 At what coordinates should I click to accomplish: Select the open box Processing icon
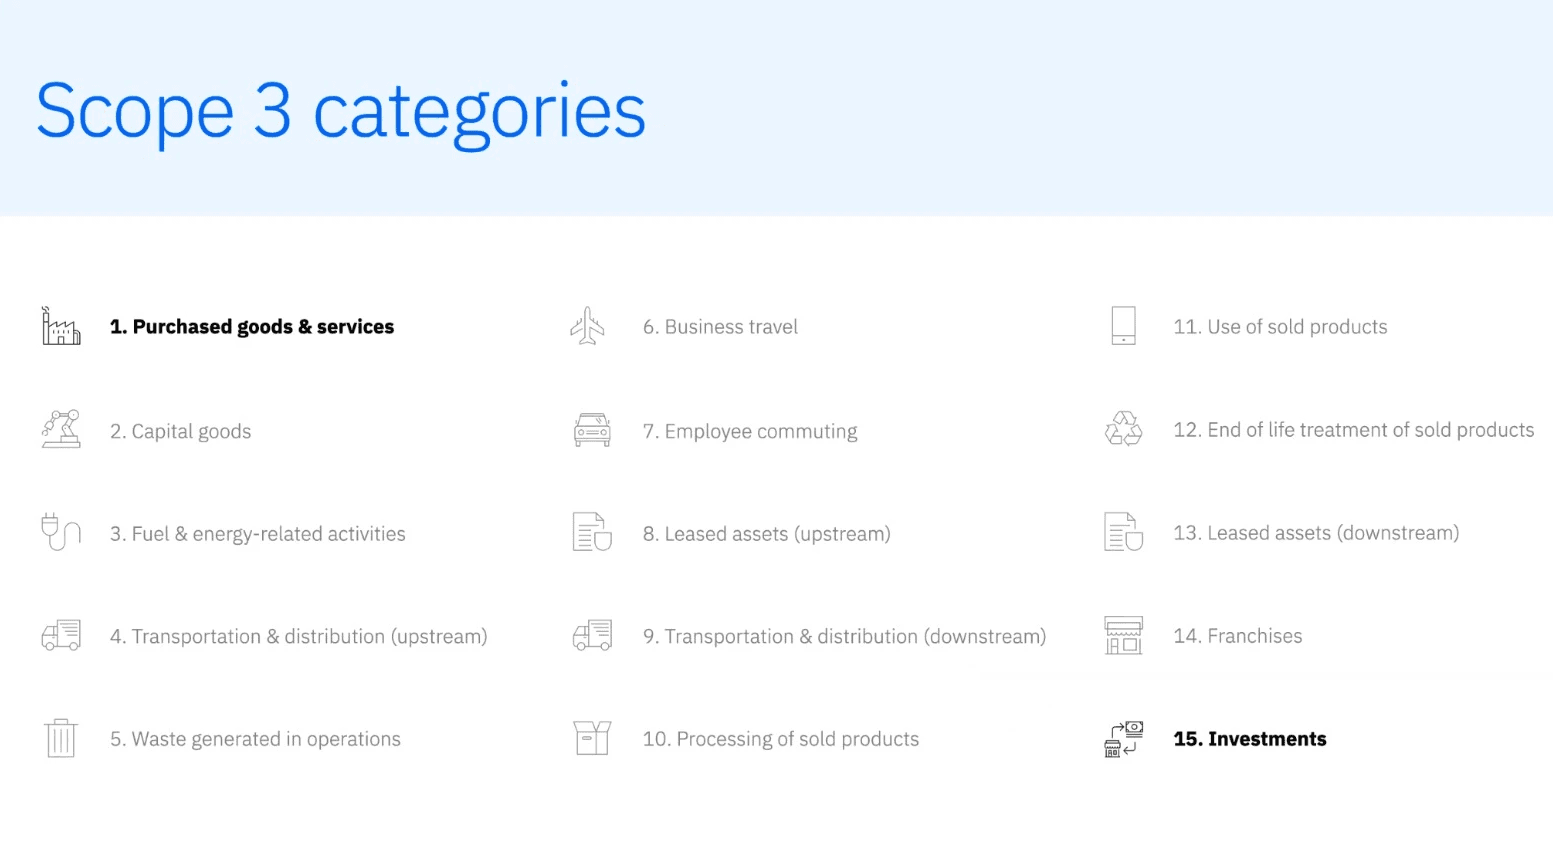(x=592, y=738)
